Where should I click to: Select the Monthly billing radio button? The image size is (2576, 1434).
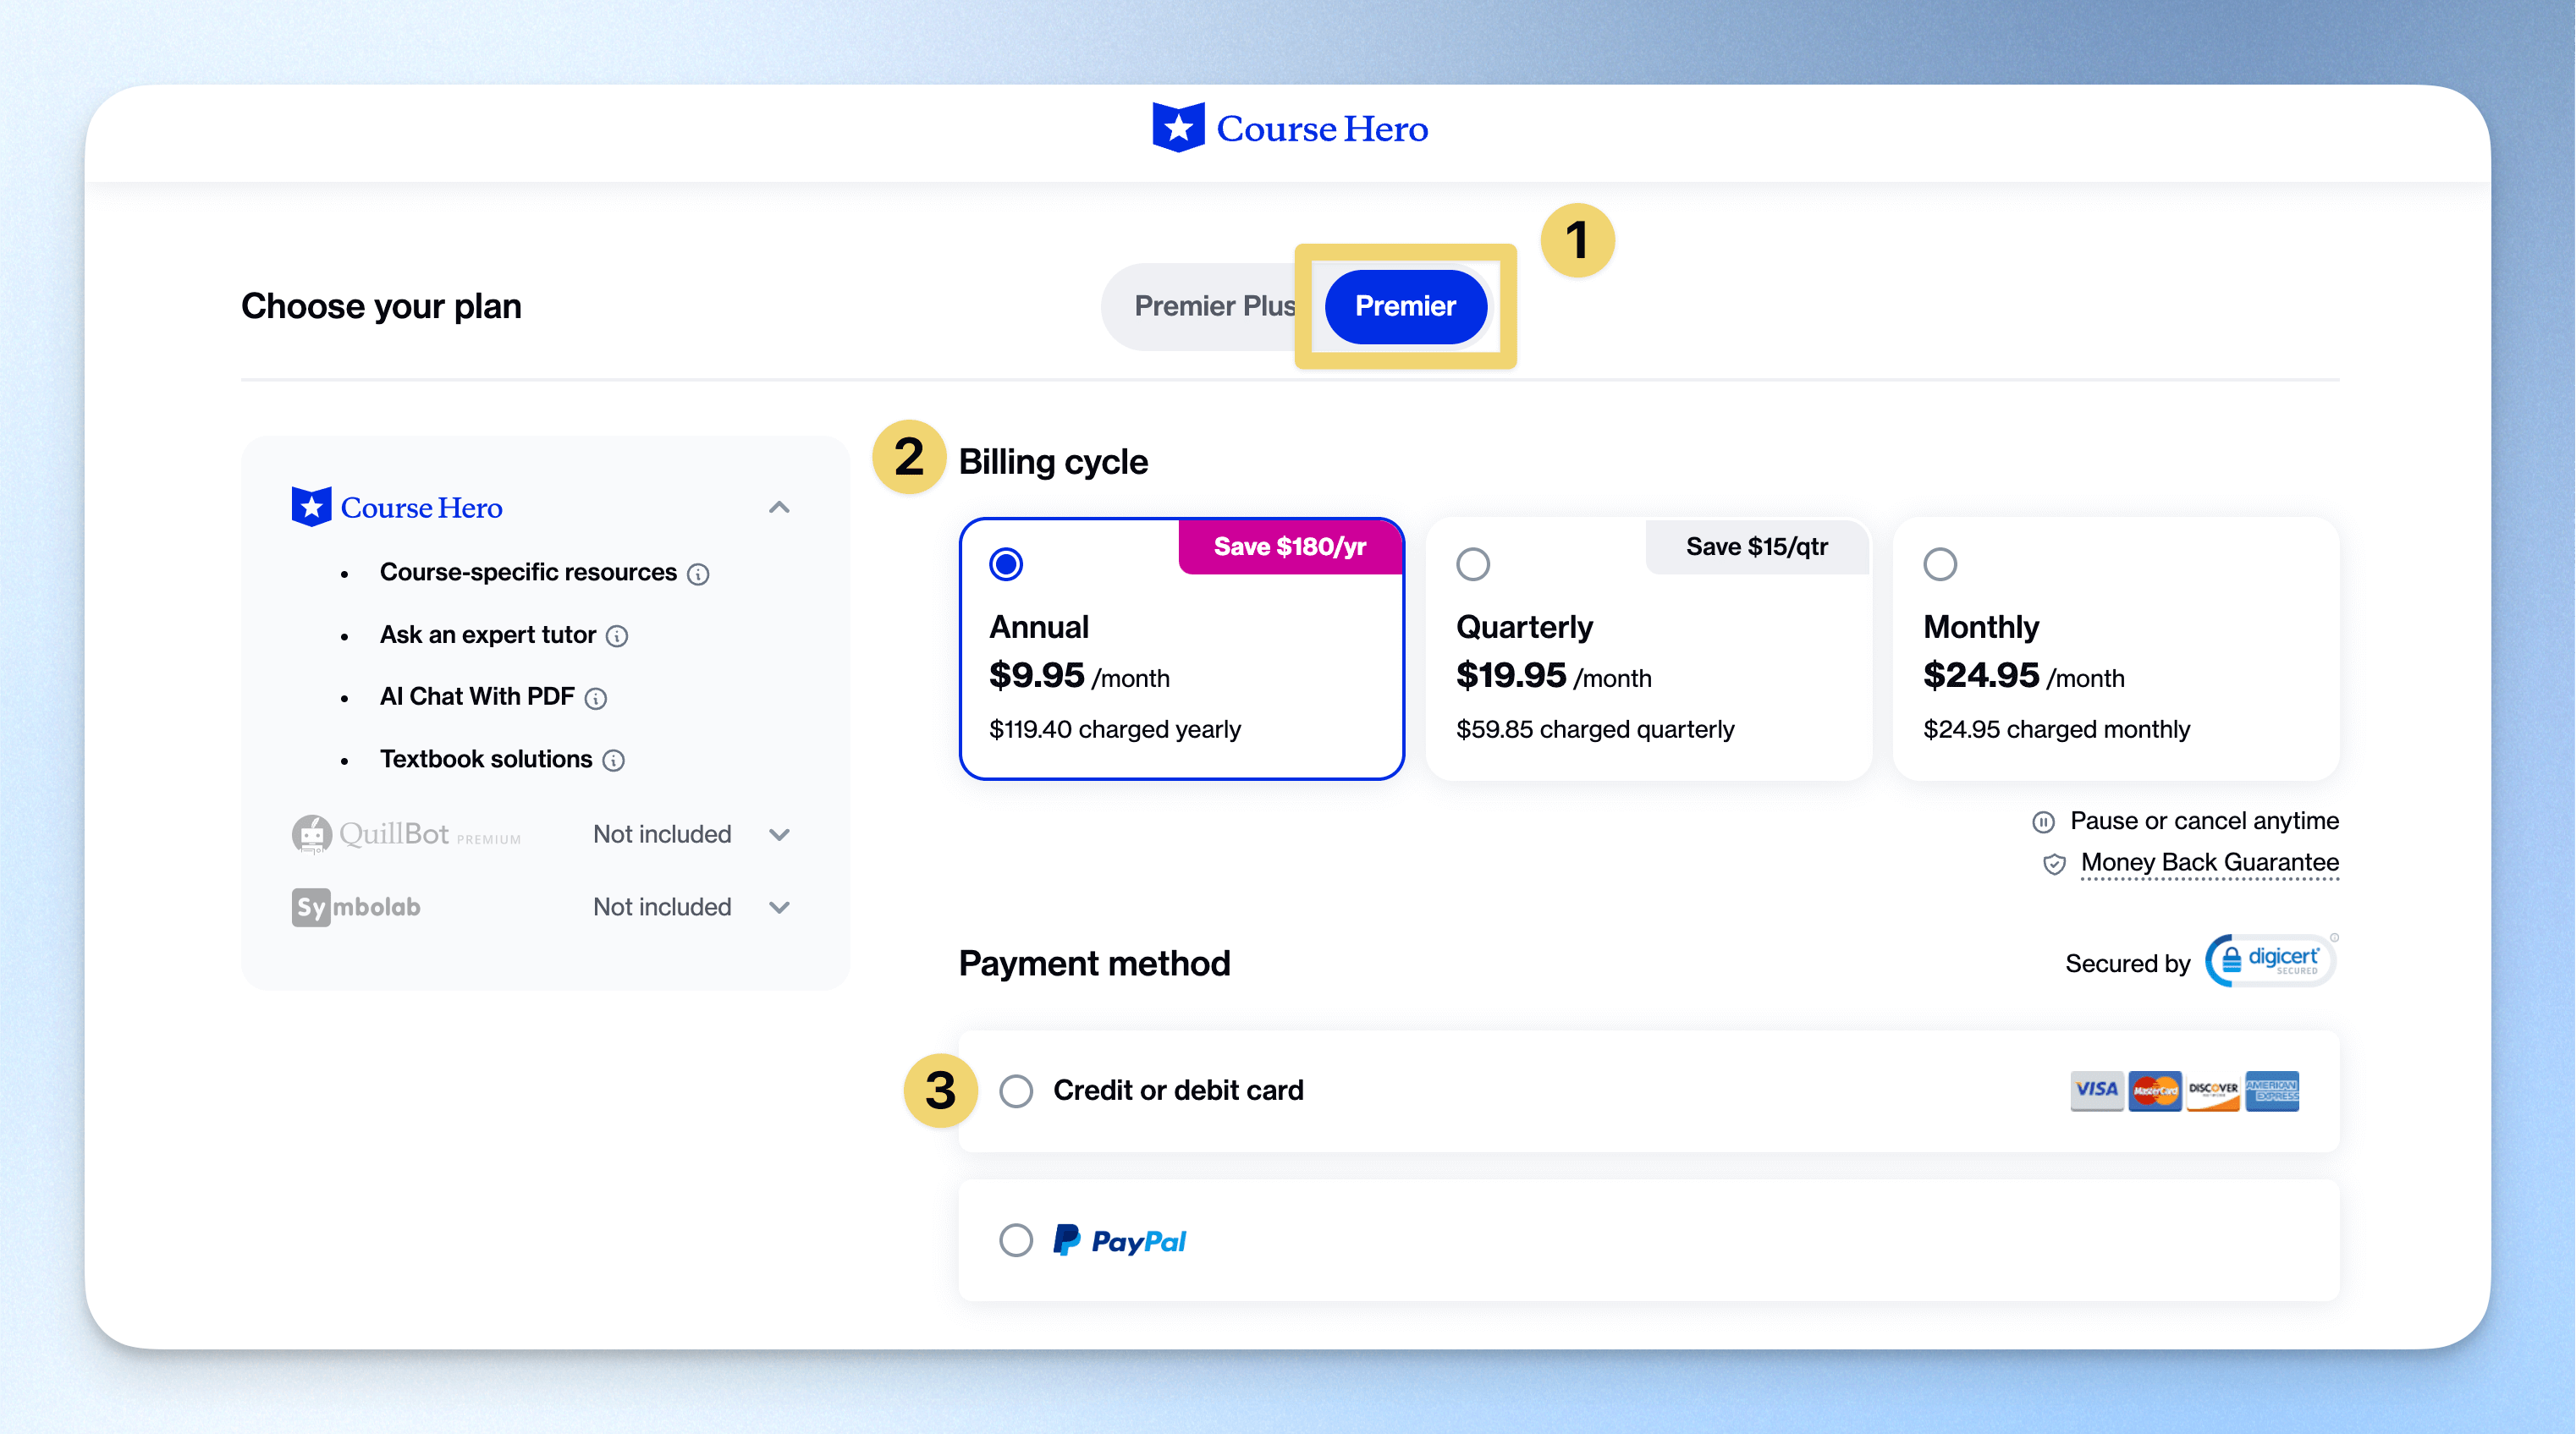(x=1940, y=564)
